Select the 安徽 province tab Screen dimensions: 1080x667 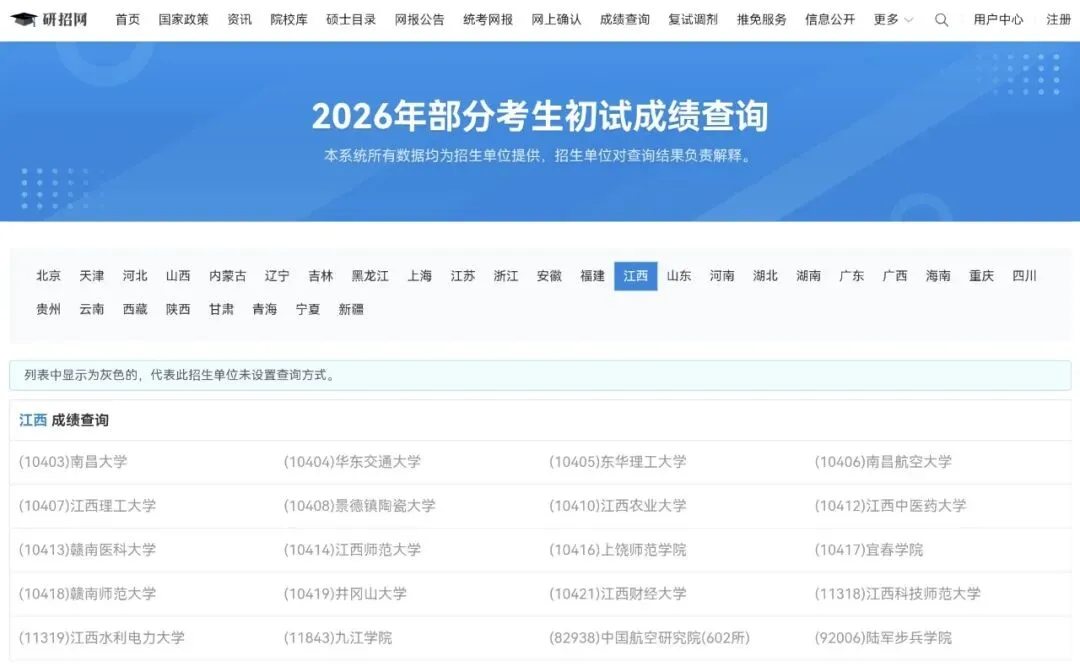pos(549,276)
